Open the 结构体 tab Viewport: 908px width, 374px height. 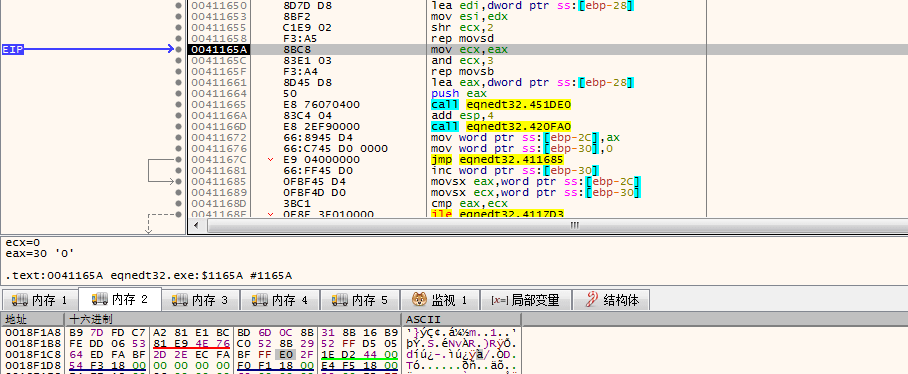tap(611, 300)
